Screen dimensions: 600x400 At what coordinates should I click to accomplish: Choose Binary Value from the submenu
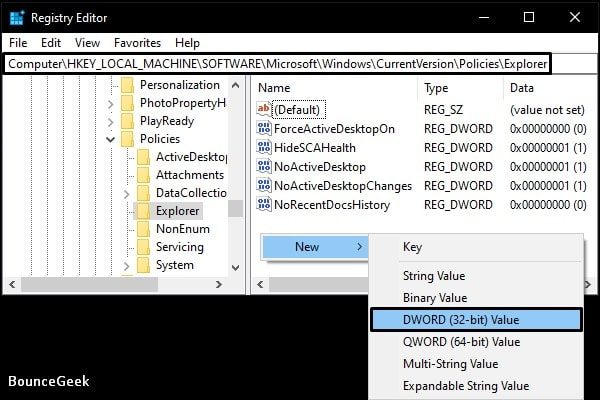coord(476,298)
